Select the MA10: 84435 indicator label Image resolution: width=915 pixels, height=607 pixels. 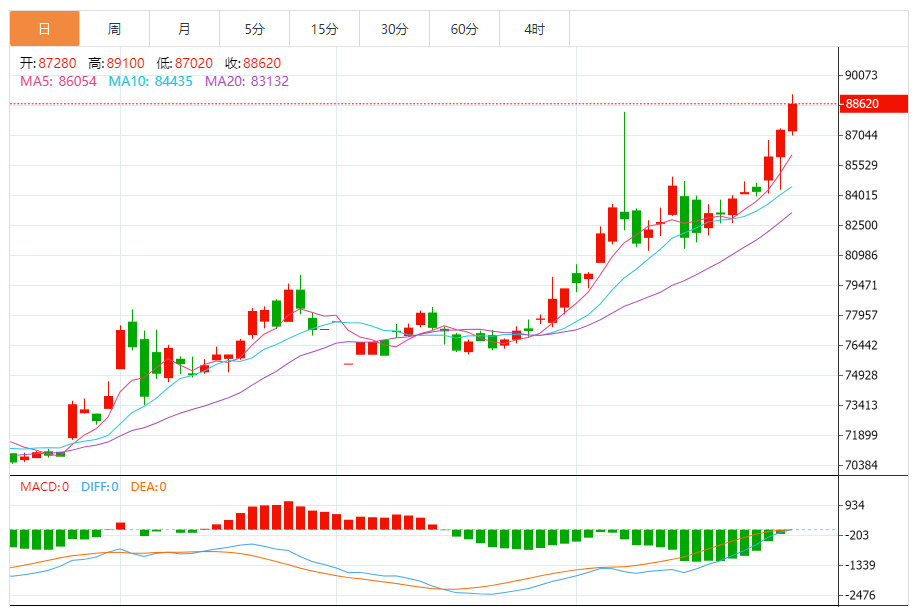click(x=151, y=81)
